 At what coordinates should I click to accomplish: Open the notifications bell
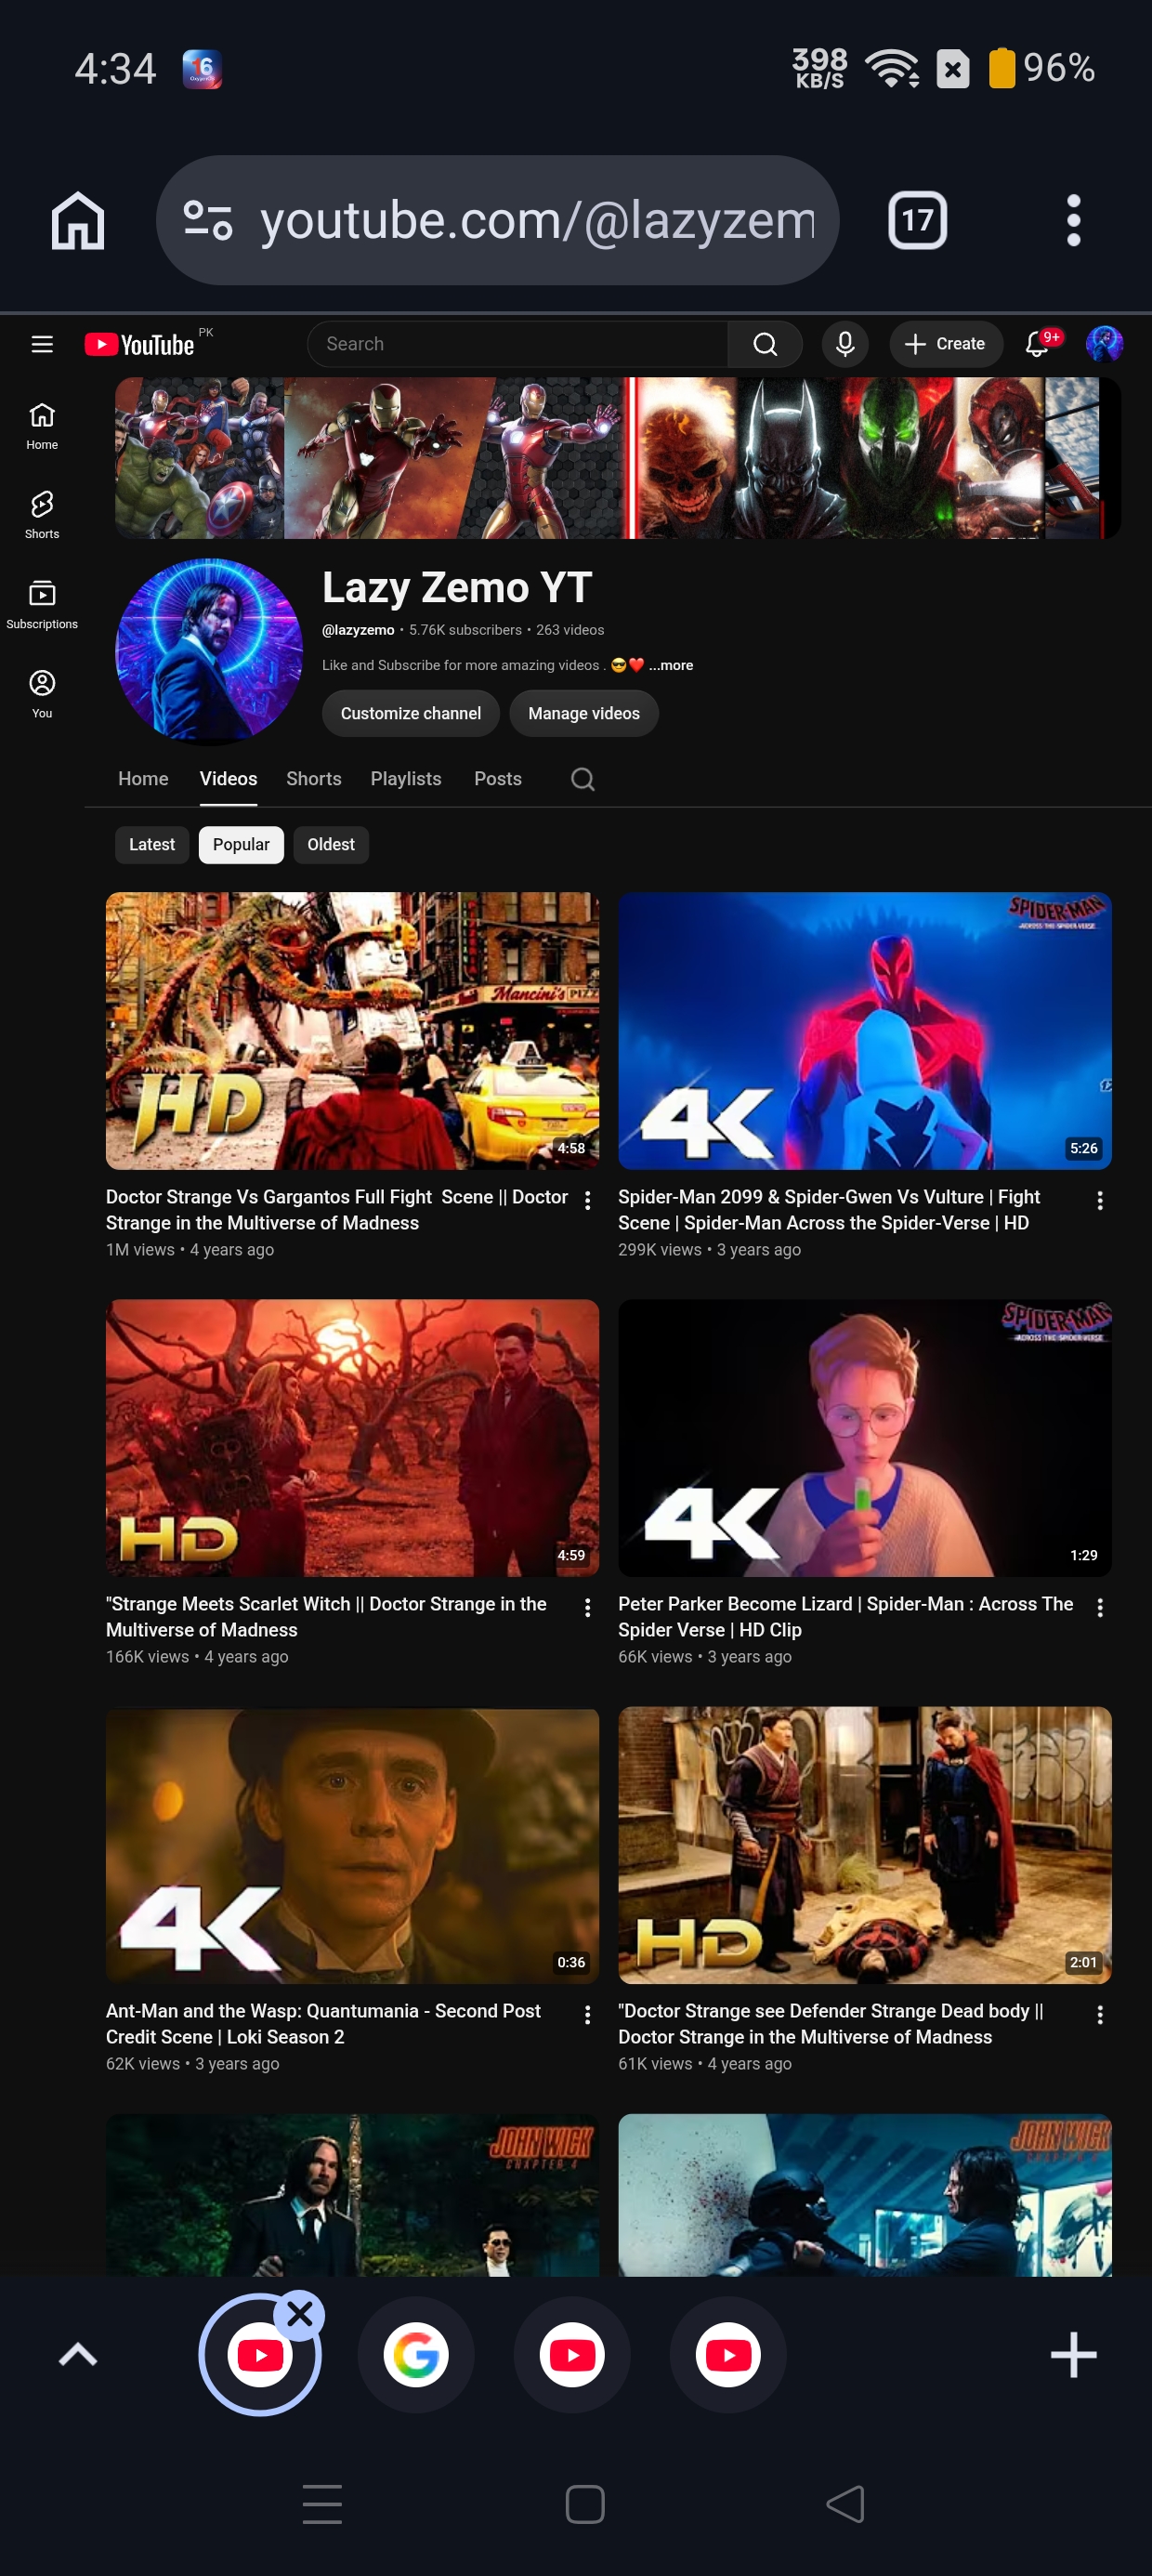pyautogui.click(x=1038, y=344)
